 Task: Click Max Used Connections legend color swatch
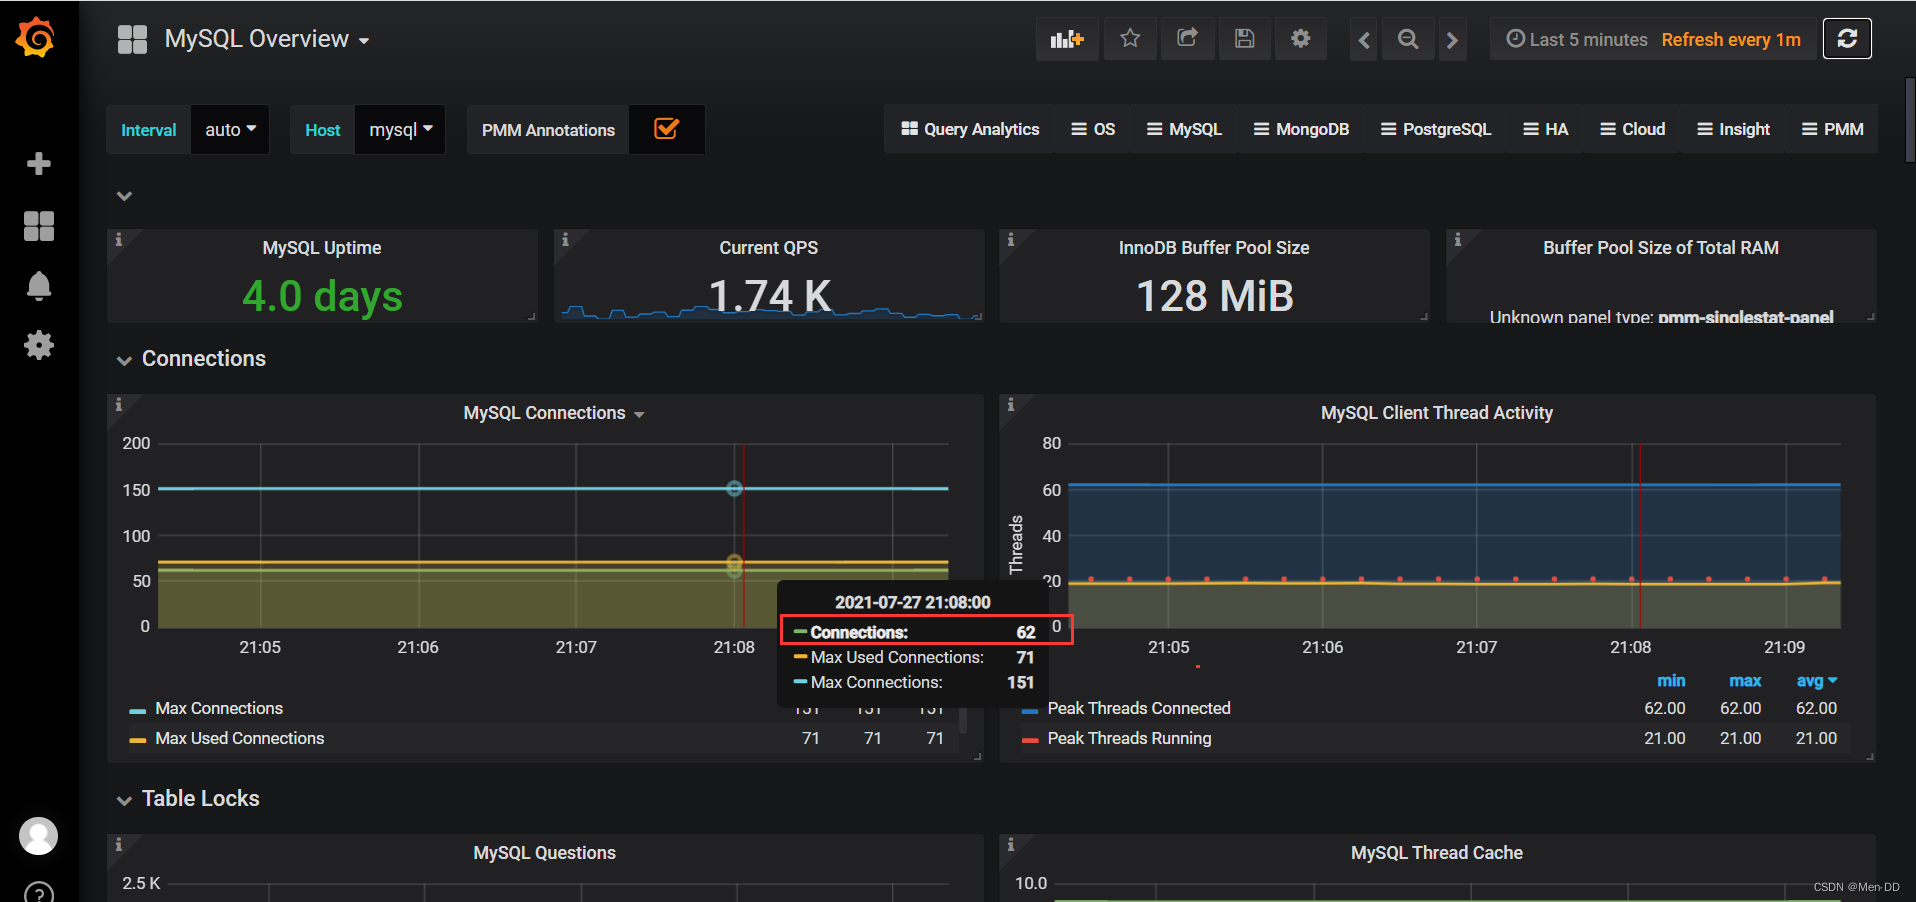point(138,740)
